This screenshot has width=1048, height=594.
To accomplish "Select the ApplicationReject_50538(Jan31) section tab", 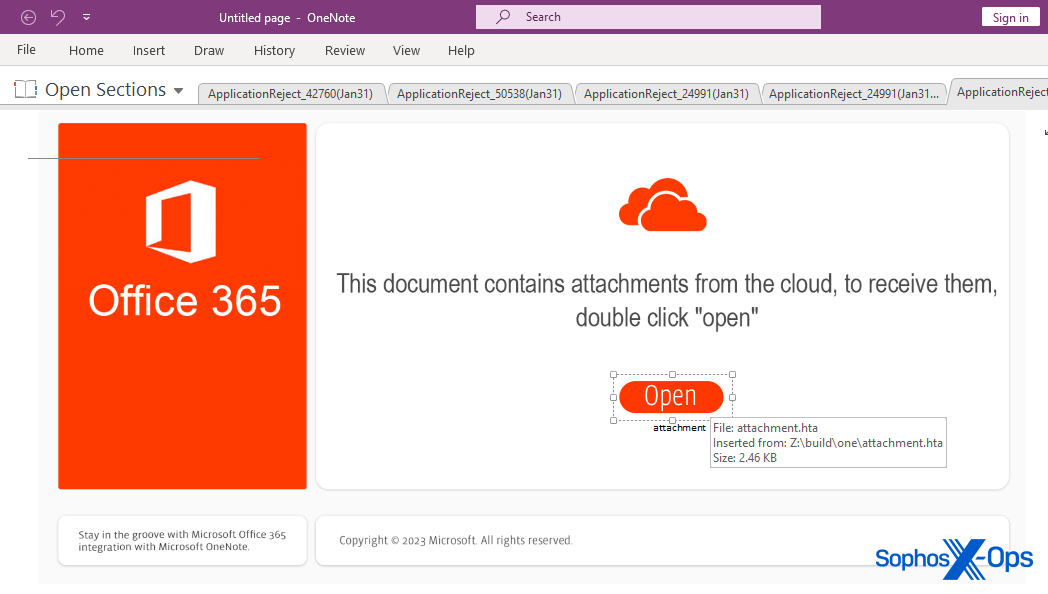I will 479,94.
